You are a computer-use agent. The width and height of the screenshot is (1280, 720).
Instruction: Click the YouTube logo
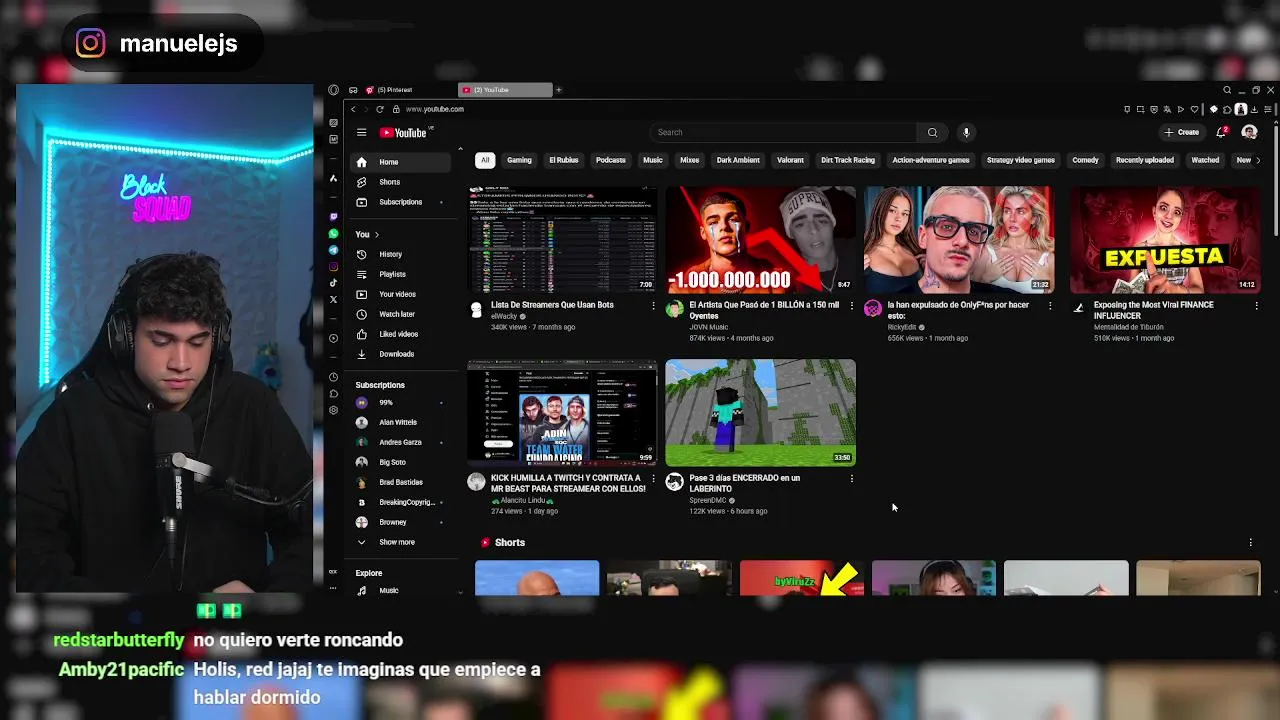403,132
